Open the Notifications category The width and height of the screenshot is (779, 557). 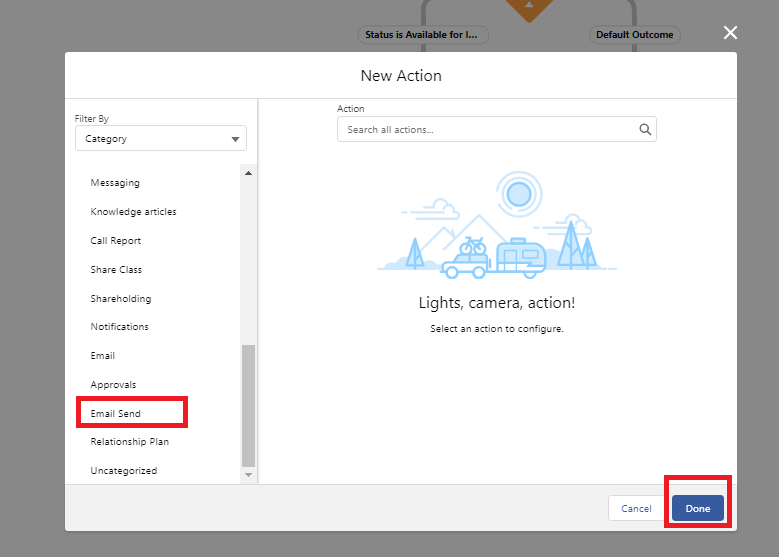tap(119, 327)
